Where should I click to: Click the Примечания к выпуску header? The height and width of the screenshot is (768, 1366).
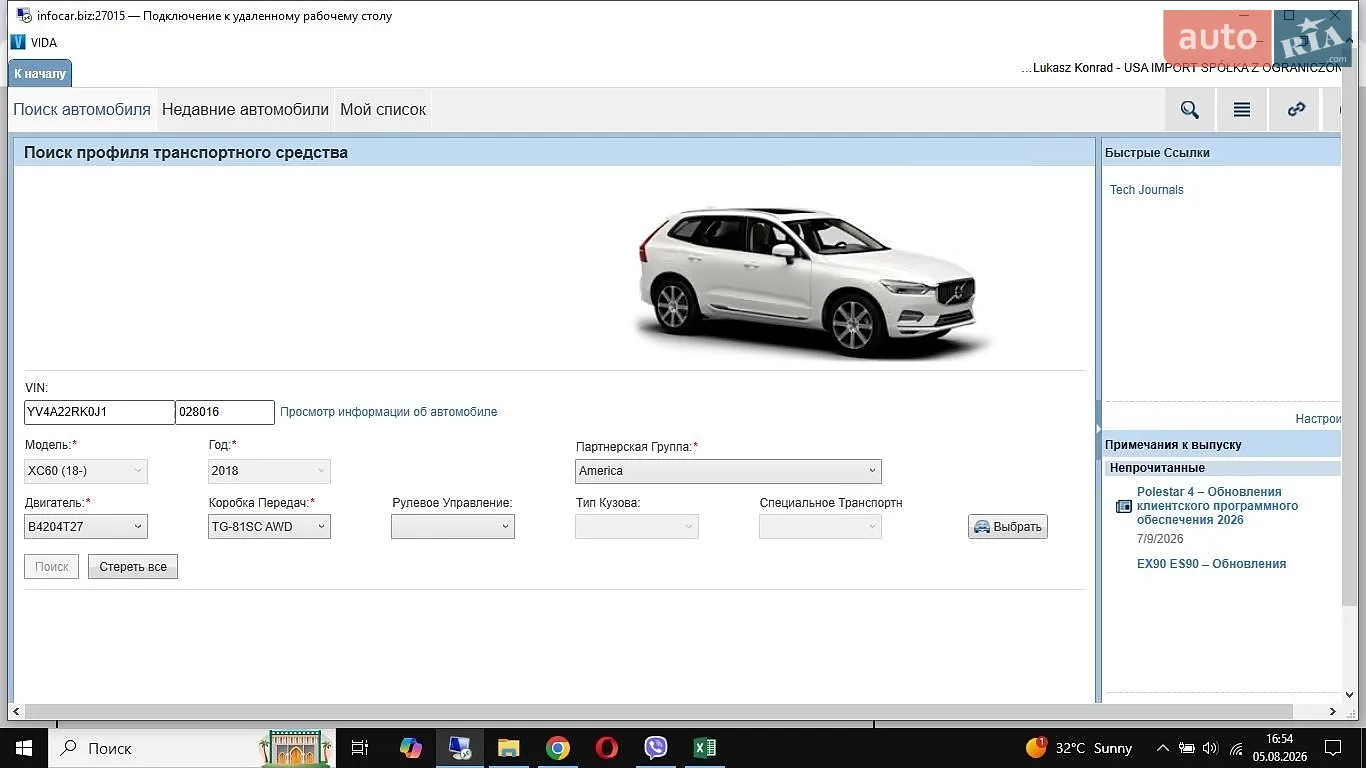1221,445
